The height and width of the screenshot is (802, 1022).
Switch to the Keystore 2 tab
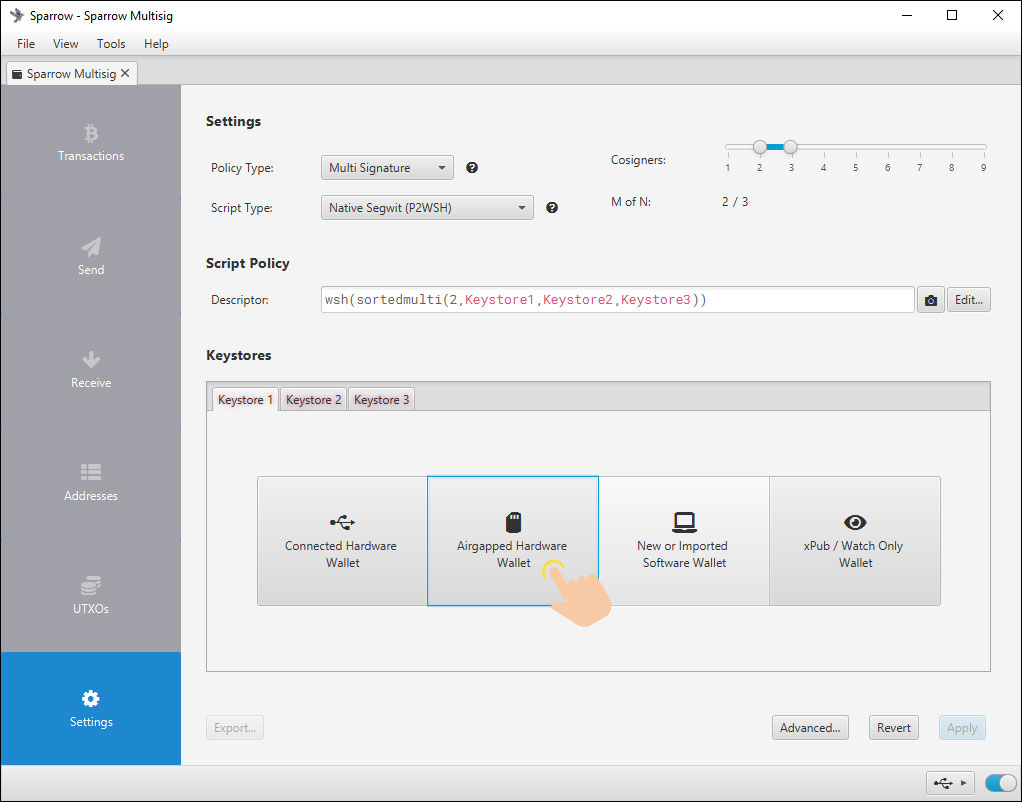click(313, 400)
